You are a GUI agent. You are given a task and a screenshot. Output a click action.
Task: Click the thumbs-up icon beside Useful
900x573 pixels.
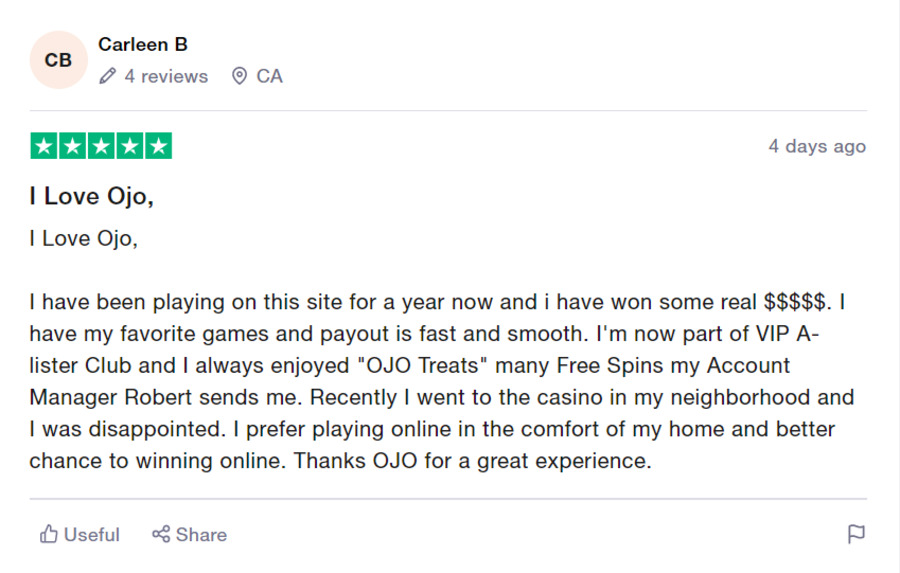(49, 534)
